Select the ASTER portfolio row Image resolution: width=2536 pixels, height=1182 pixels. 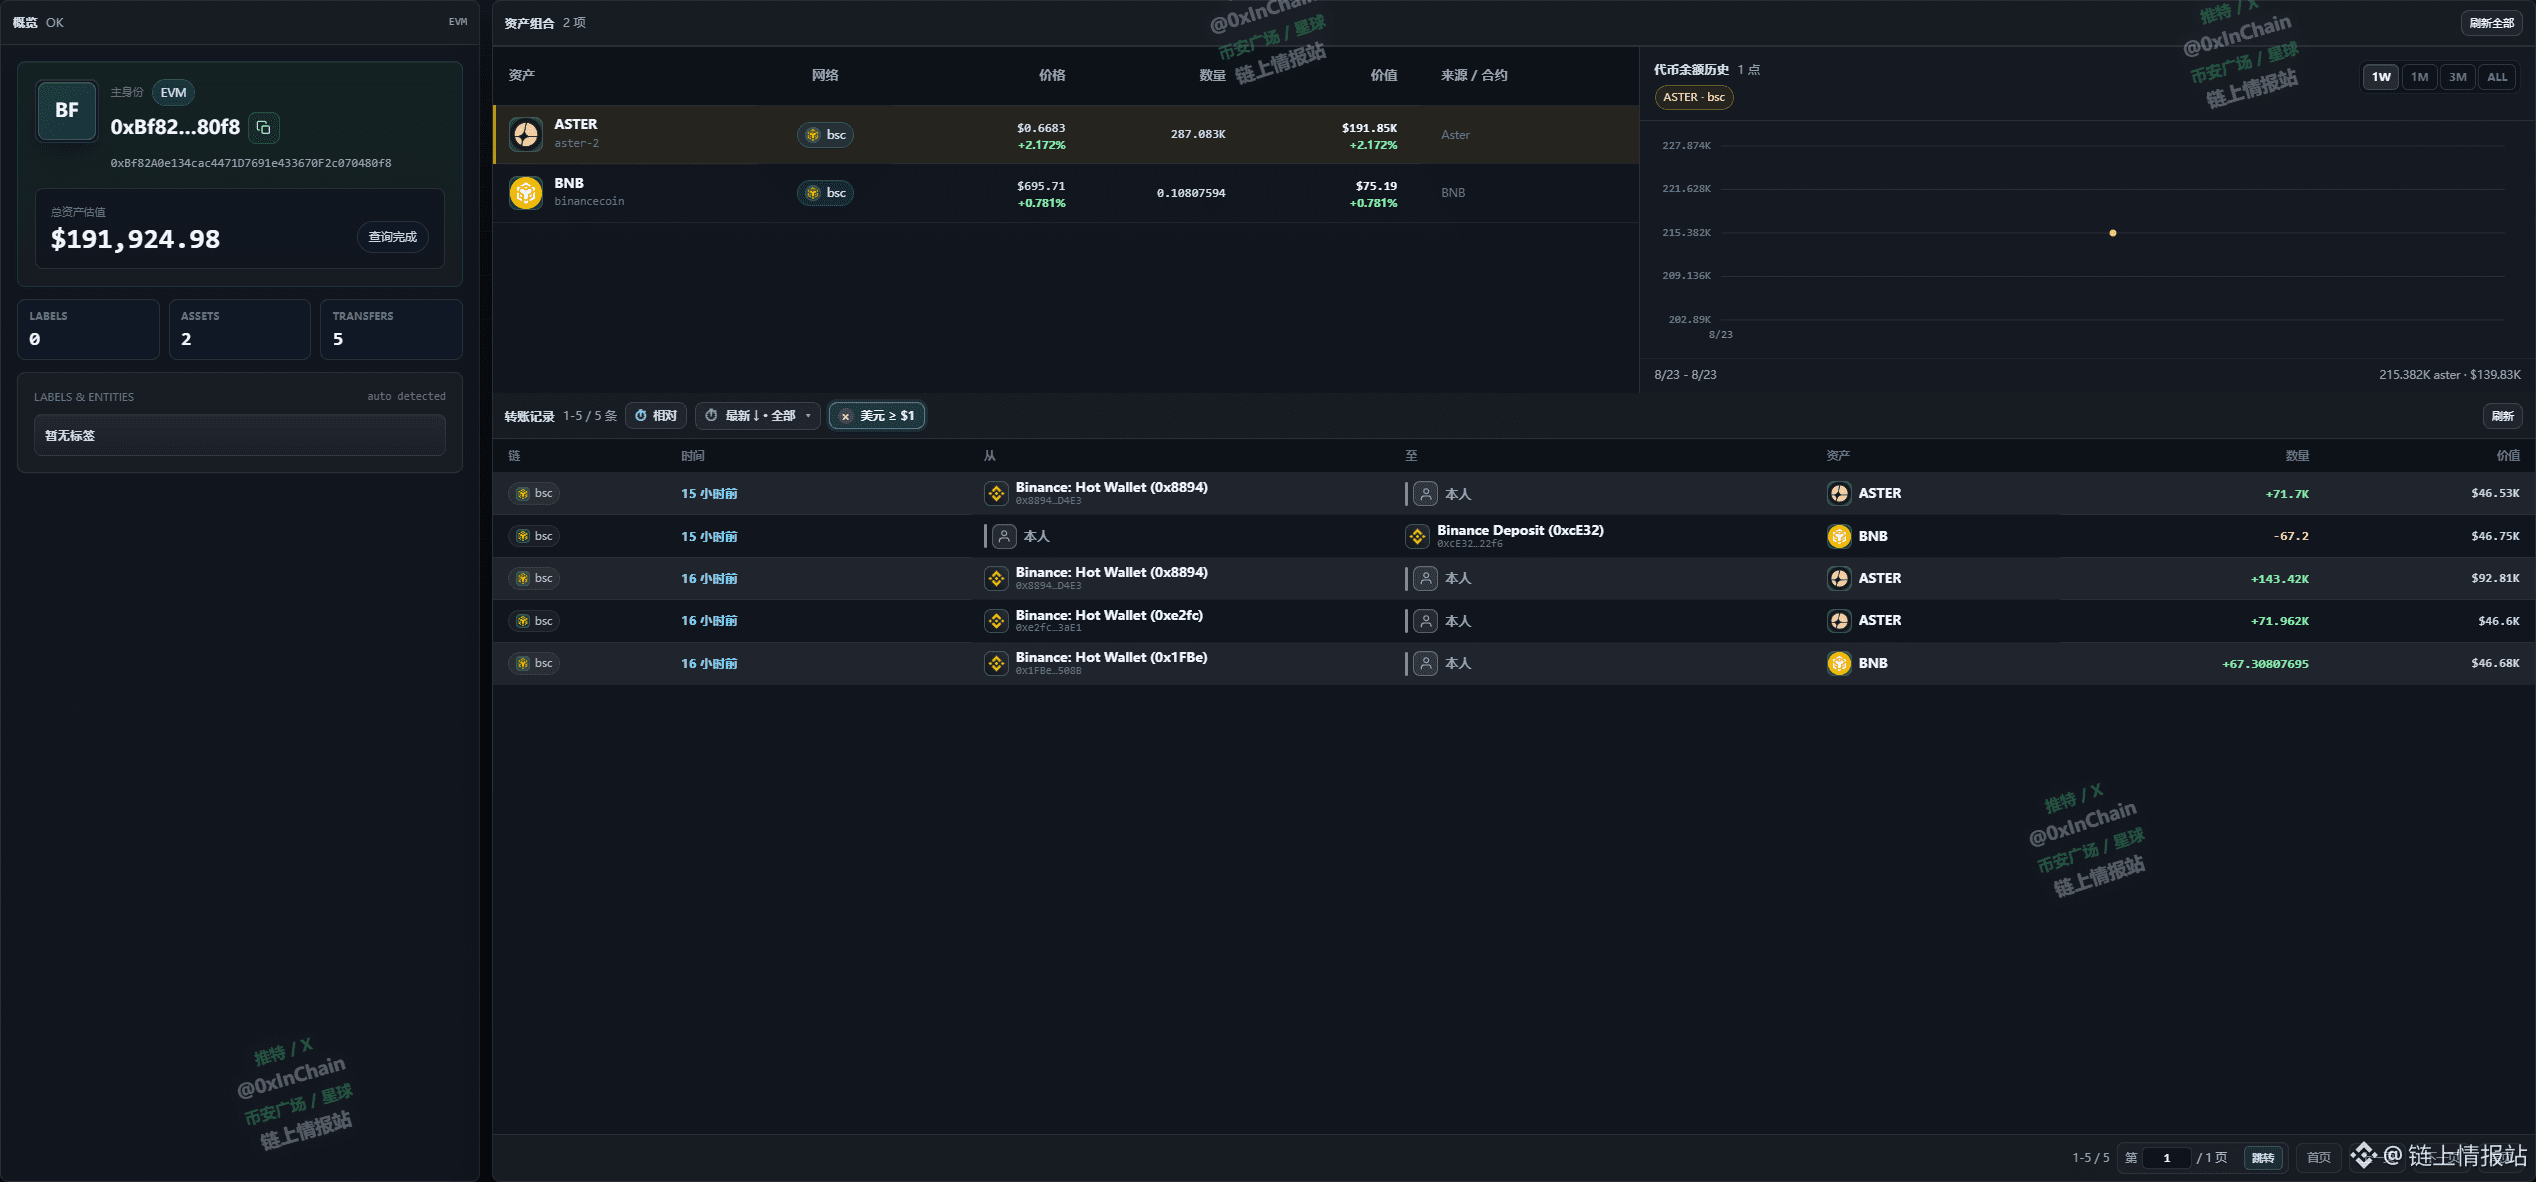[x=1066, y=135]
